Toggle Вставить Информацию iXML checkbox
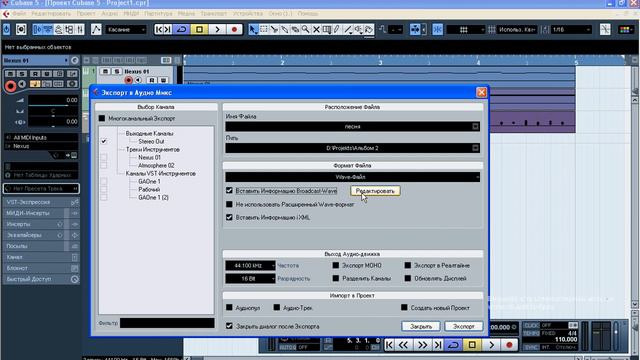The height and width of the screenshot is (360, 640). [229, 218]
